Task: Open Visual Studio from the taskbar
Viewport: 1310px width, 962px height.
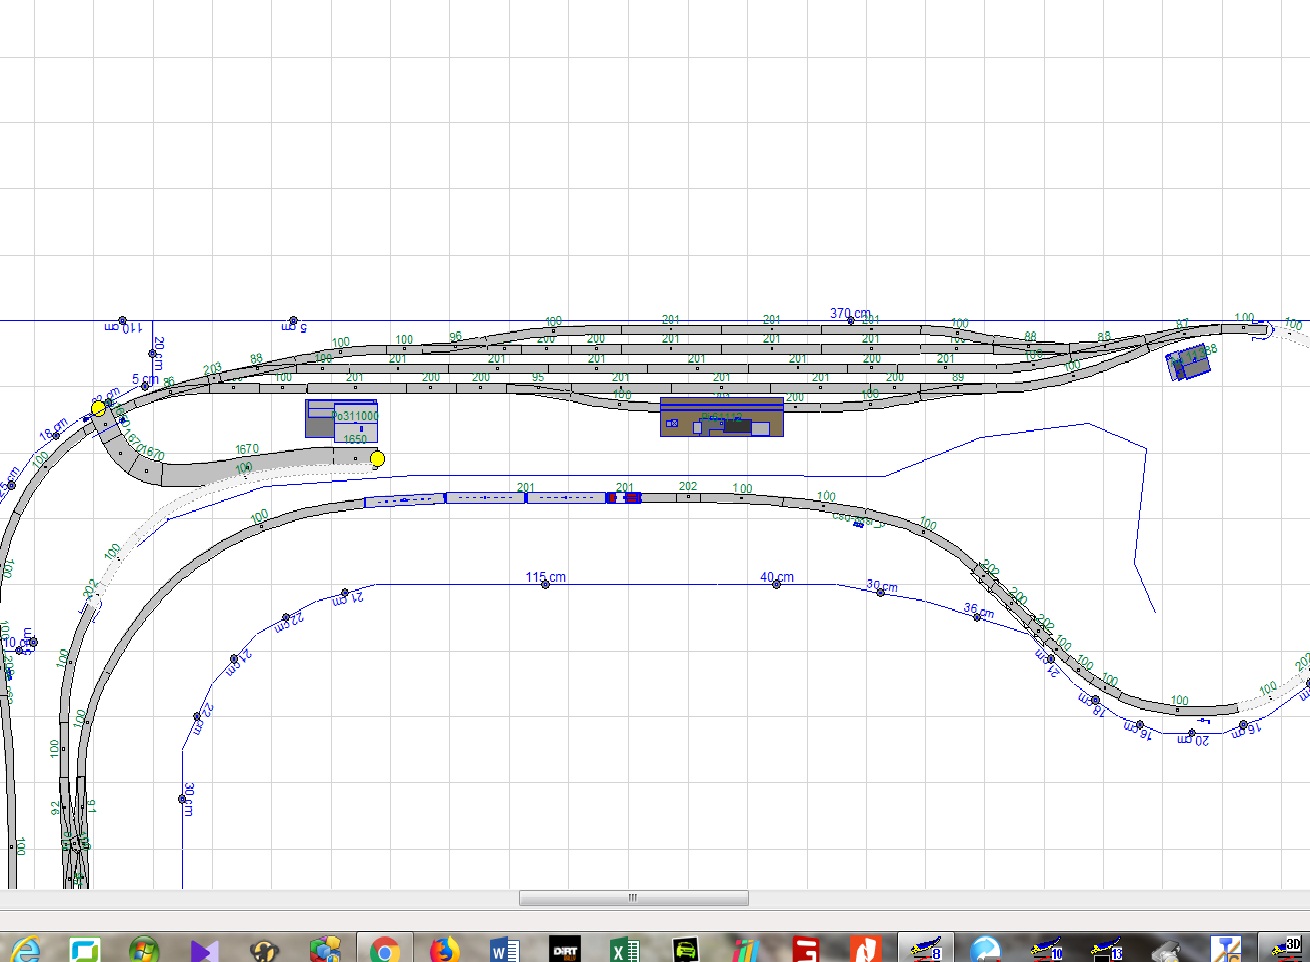Action: (x=204, y=948)
